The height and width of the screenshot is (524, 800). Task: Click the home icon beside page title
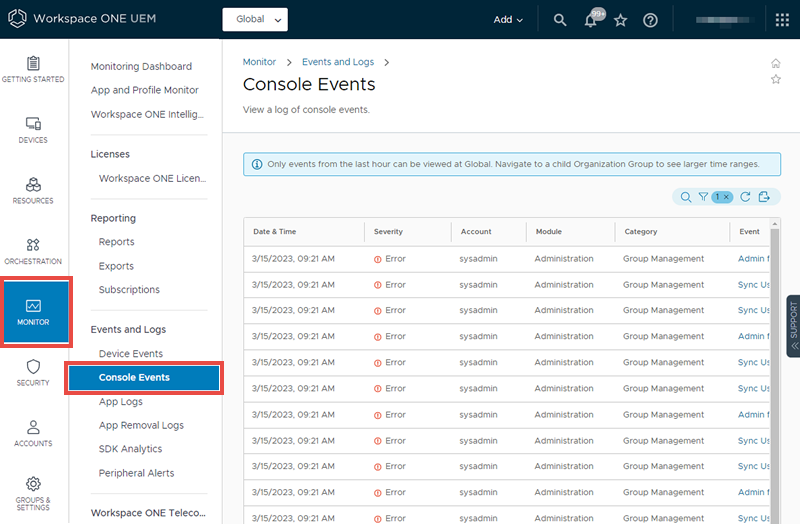[776, 63]
